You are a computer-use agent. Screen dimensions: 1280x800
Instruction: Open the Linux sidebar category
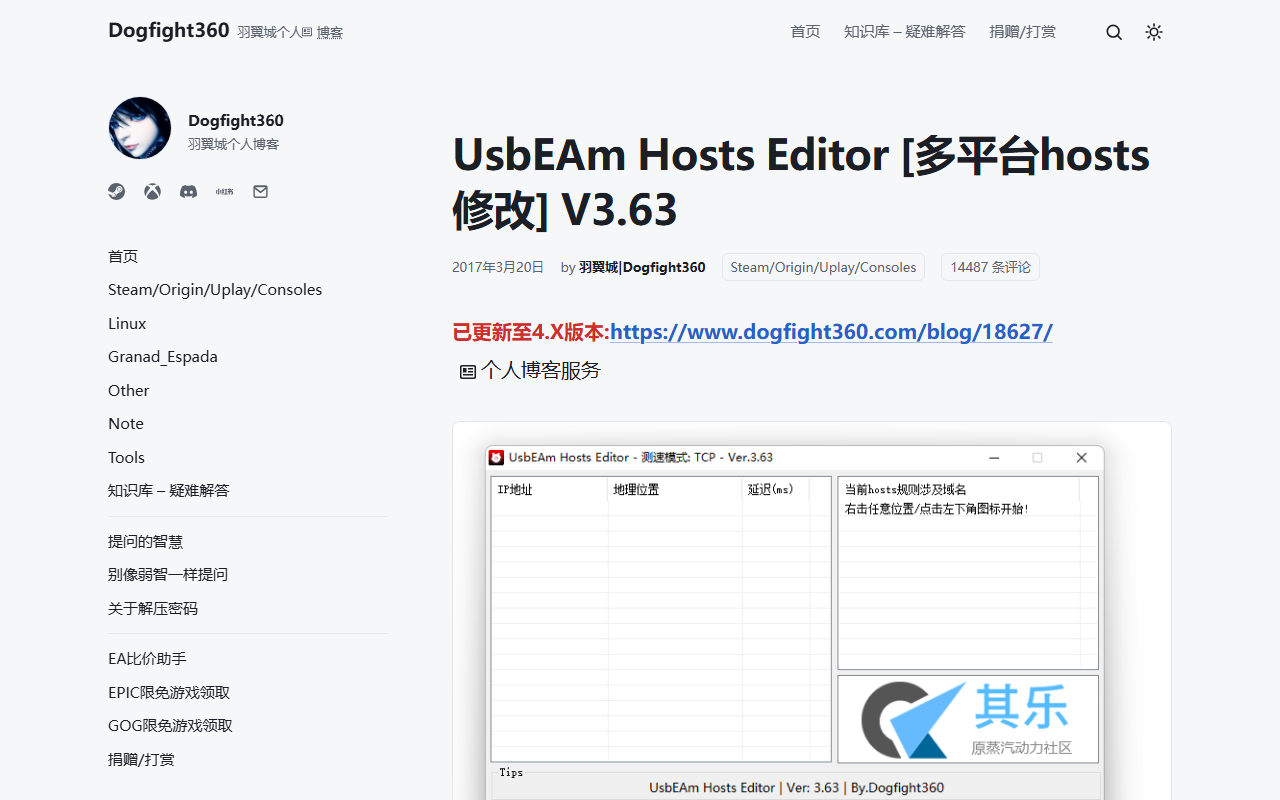[127, 323]
